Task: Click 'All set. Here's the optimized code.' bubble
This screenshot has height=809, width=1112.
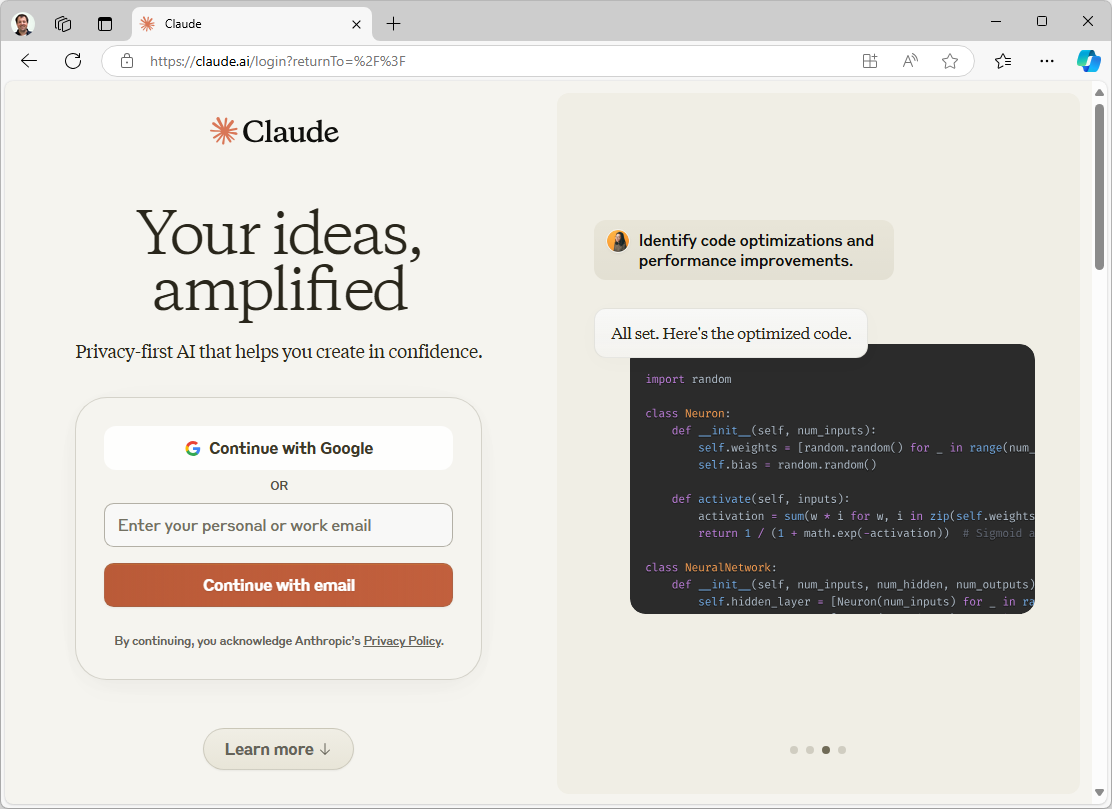Action: coord(730,333)
